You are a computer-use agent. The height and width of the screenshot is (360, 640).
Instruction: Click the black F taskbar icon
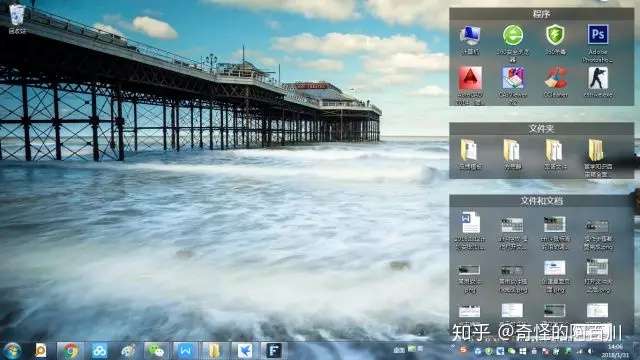pos(273,351)
